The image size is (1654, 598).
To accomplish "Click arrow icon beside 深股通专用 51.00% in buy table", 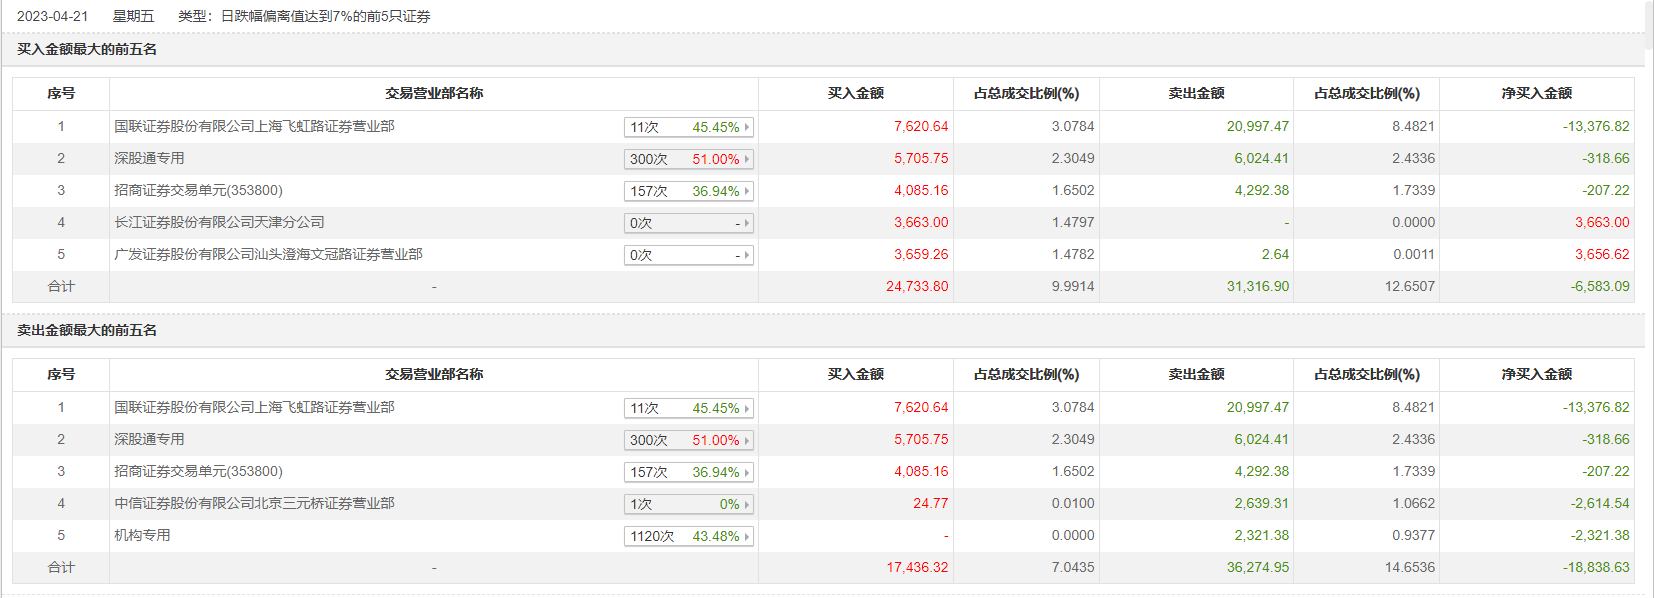I will tap(746, 159).
